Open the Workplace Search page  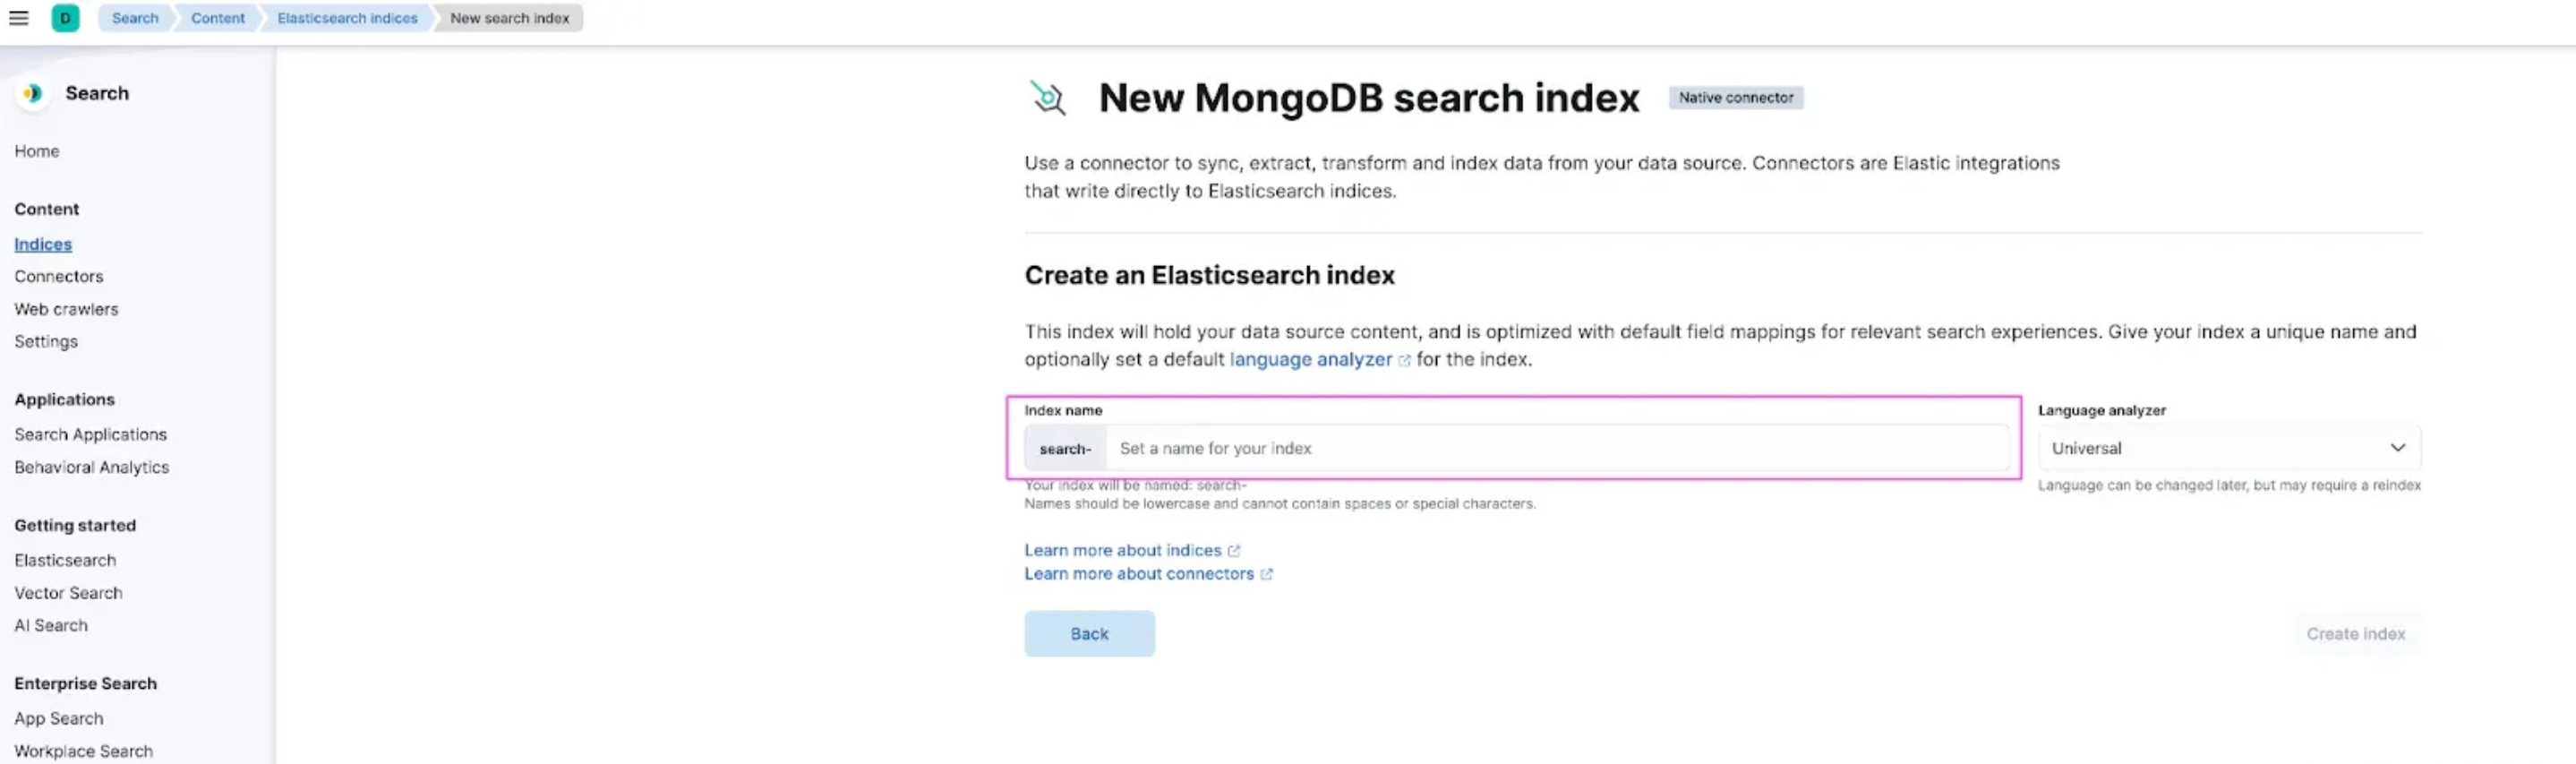coord(83,750)
